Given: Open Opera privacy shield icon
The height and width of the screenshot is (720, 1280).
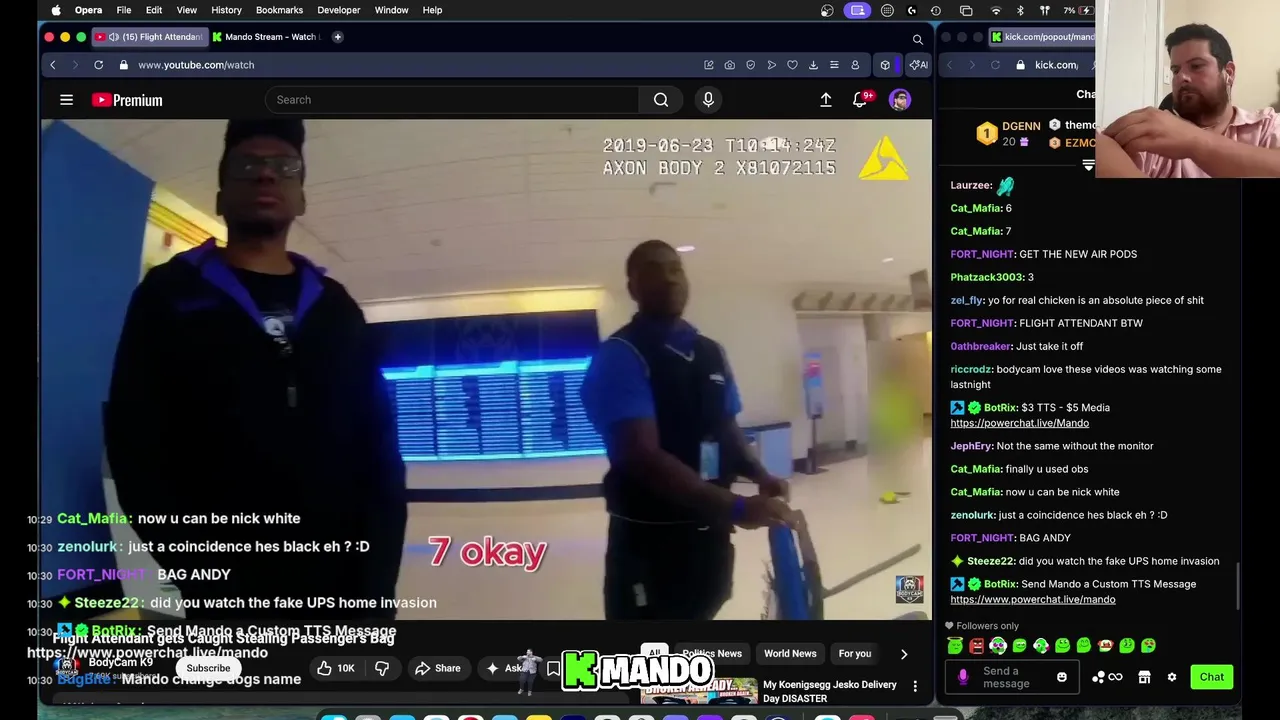Looking at the screenshot, I should (x=751, y=65).
